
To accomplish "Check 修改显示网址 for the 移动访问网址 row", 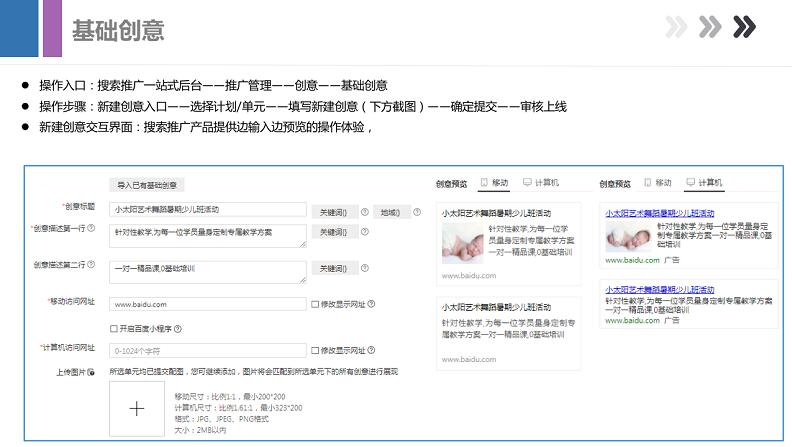I will 315,304.
